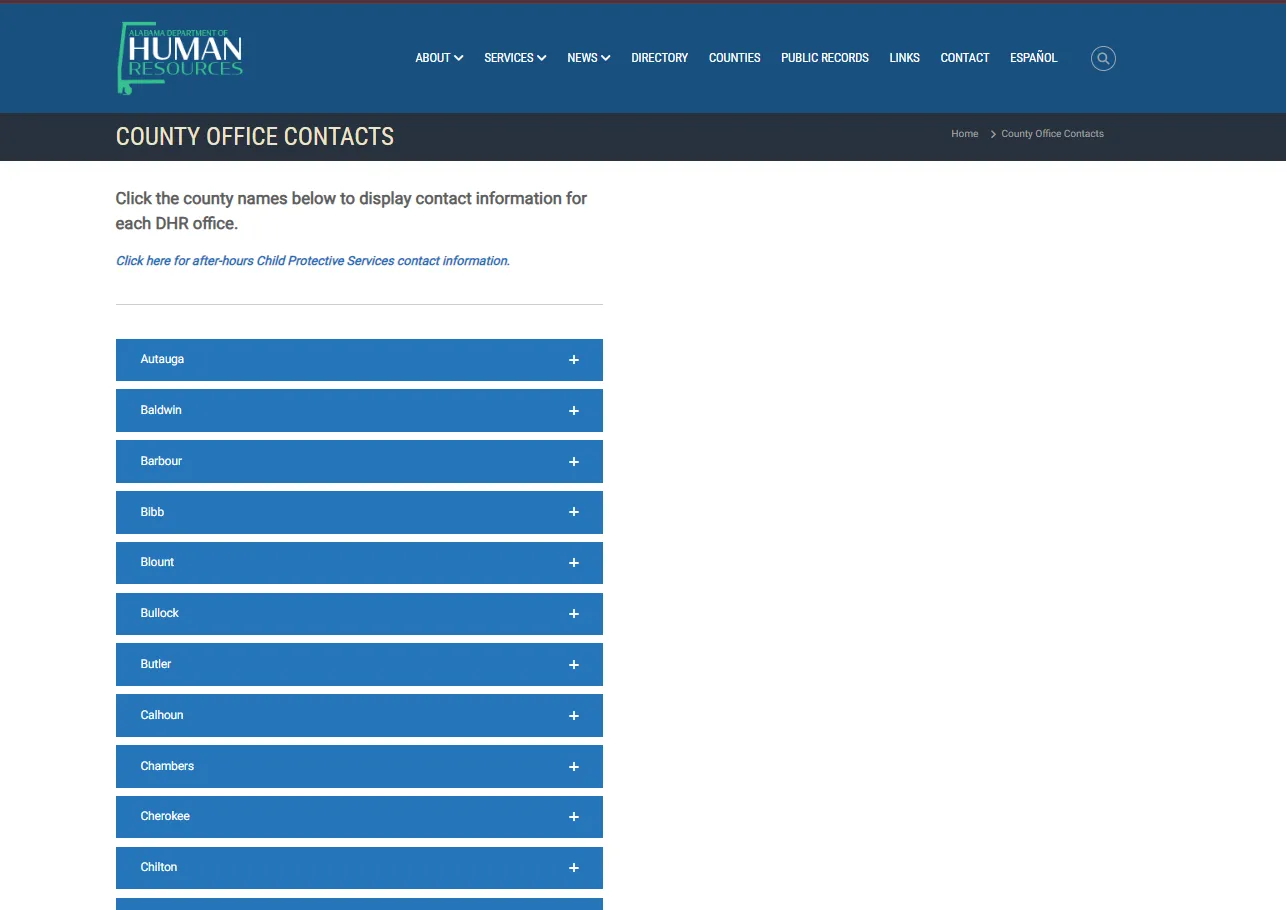Open Public Records in navigation
This screenshot has width=1286, height=910.
pos(825,58)
